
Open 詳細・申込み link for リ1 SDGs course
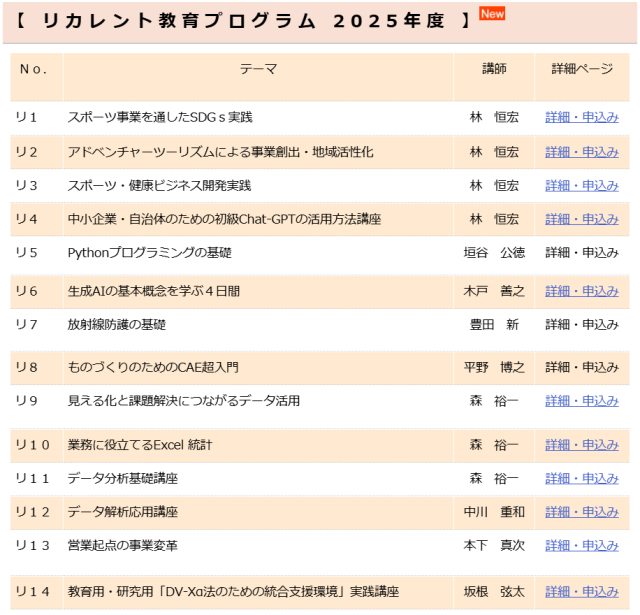point(581,118)
